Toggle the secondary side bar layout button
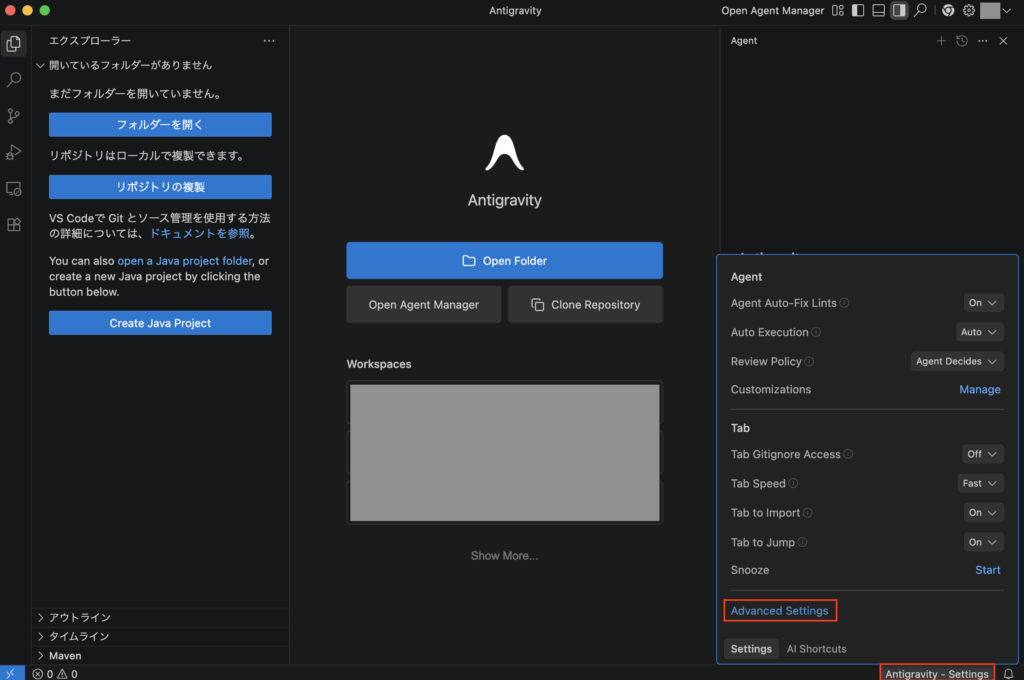The height and width of the screenshot is (680, 1024). 899,11
